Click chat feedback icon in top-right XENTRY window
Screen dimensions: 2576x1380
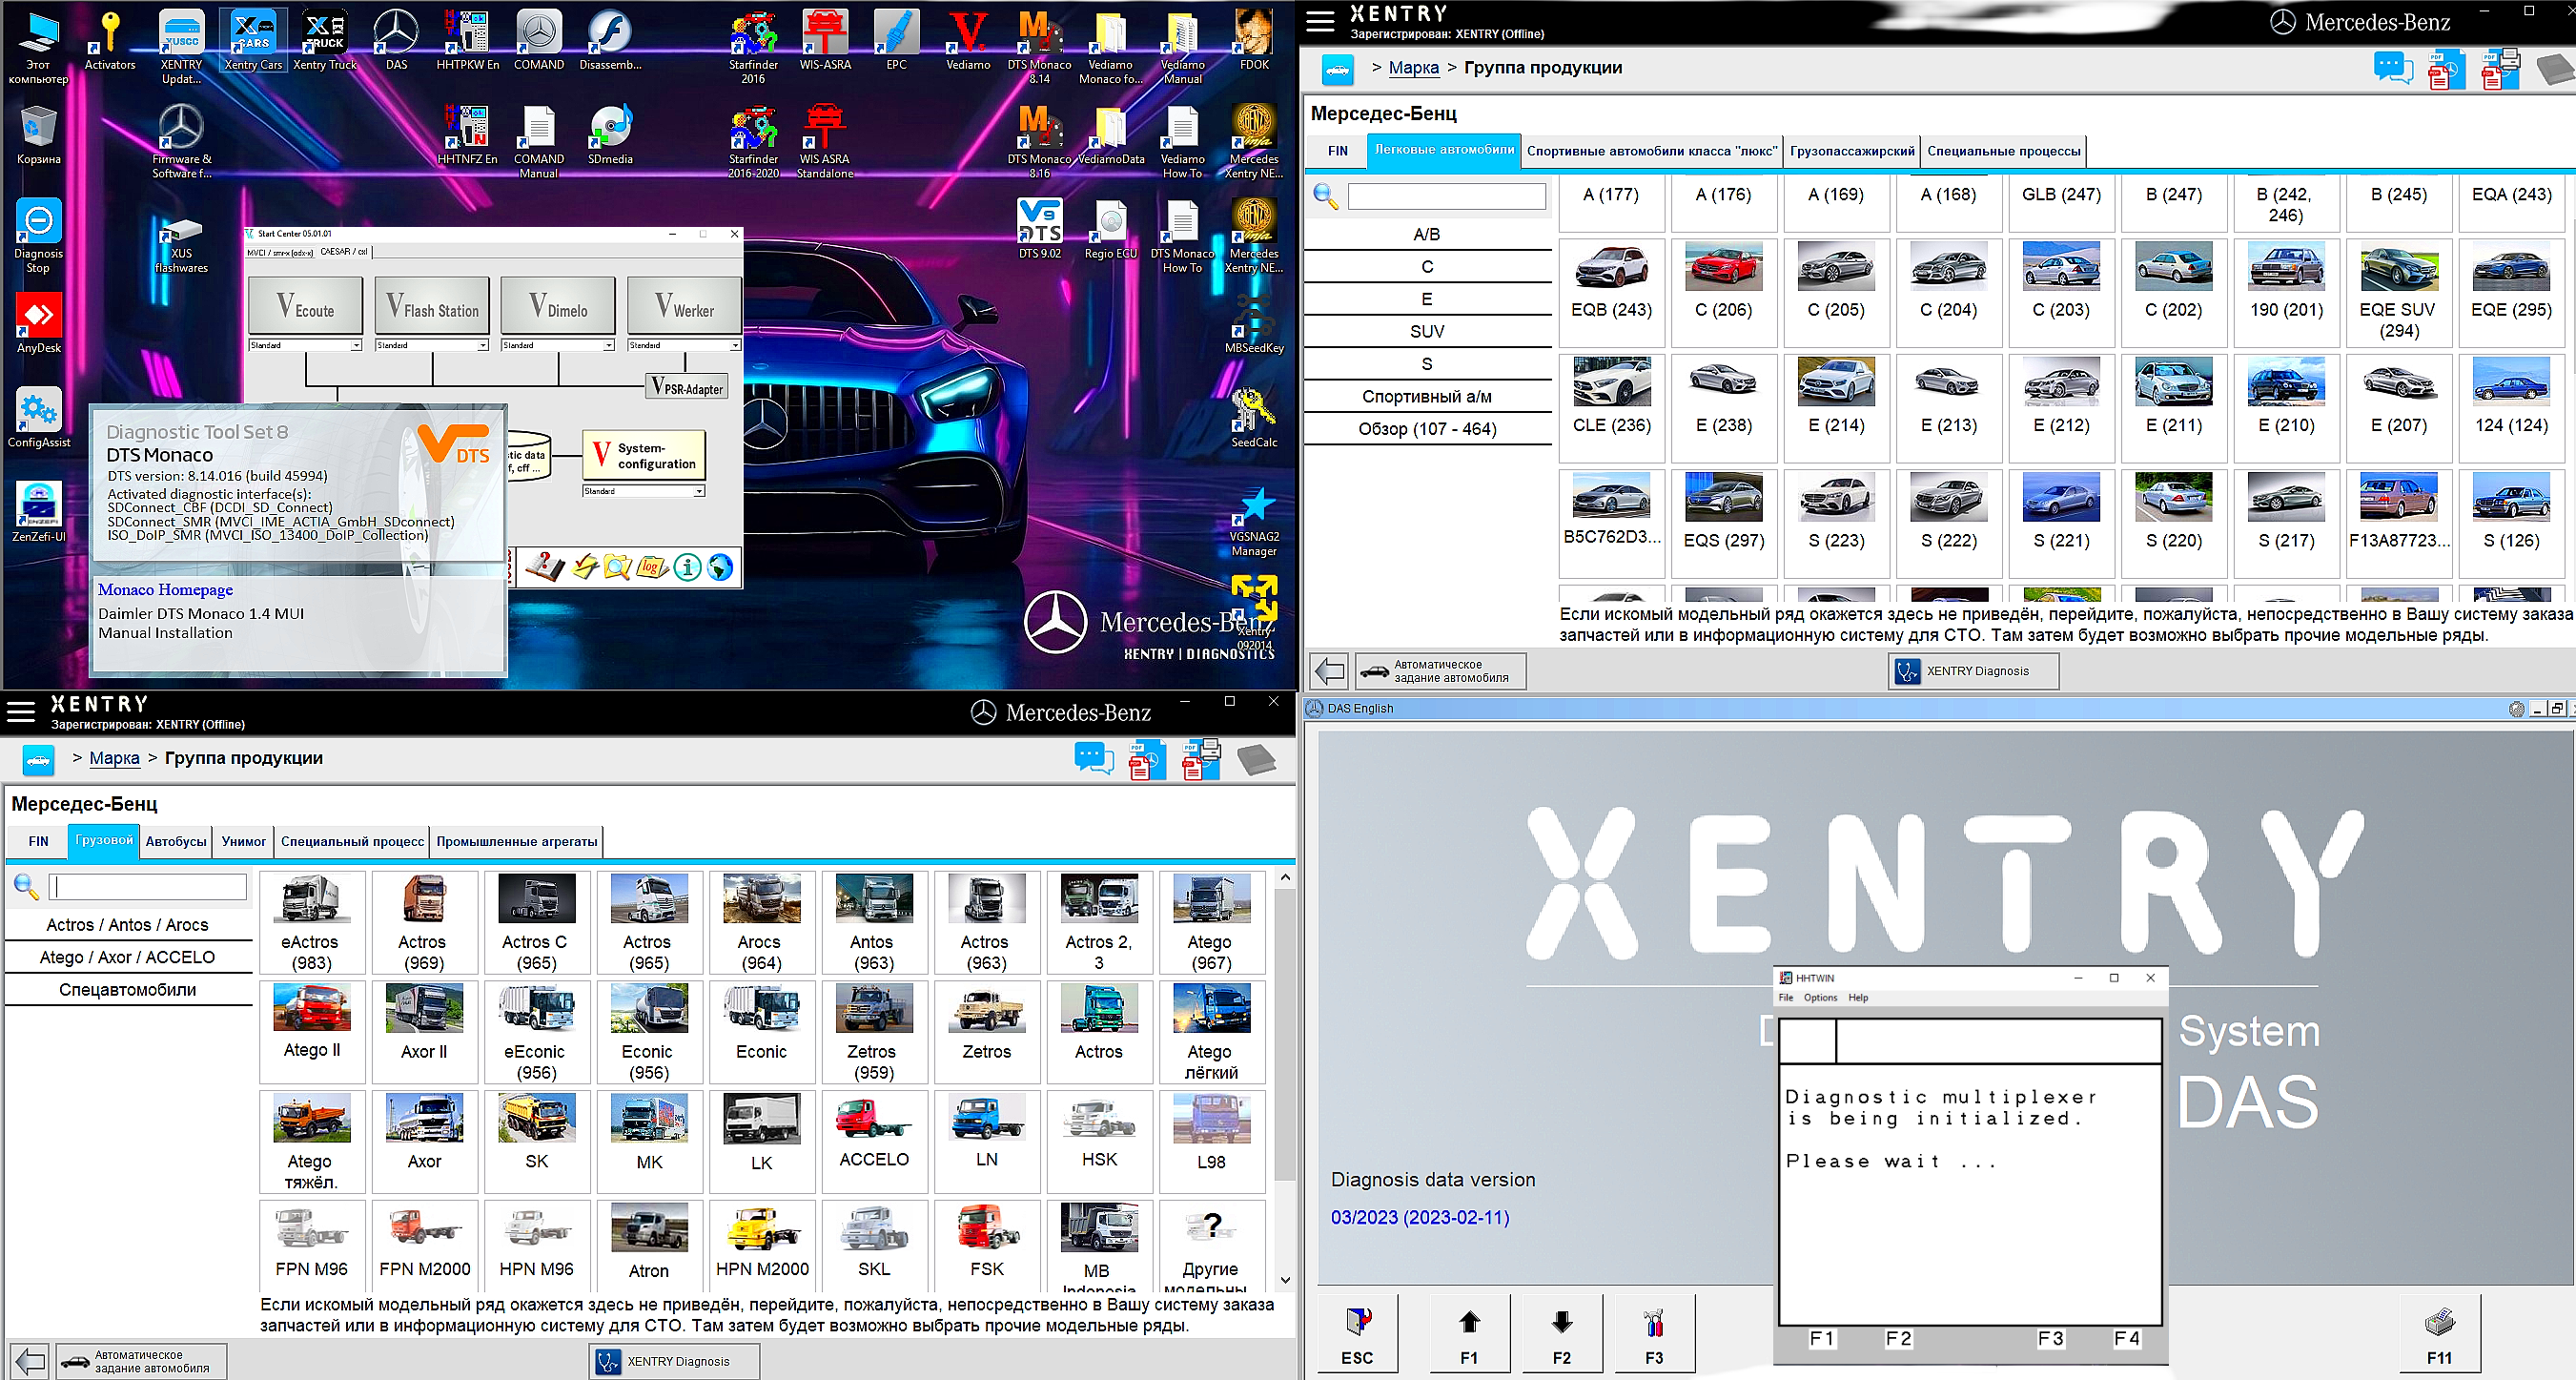coord(2392,70)
